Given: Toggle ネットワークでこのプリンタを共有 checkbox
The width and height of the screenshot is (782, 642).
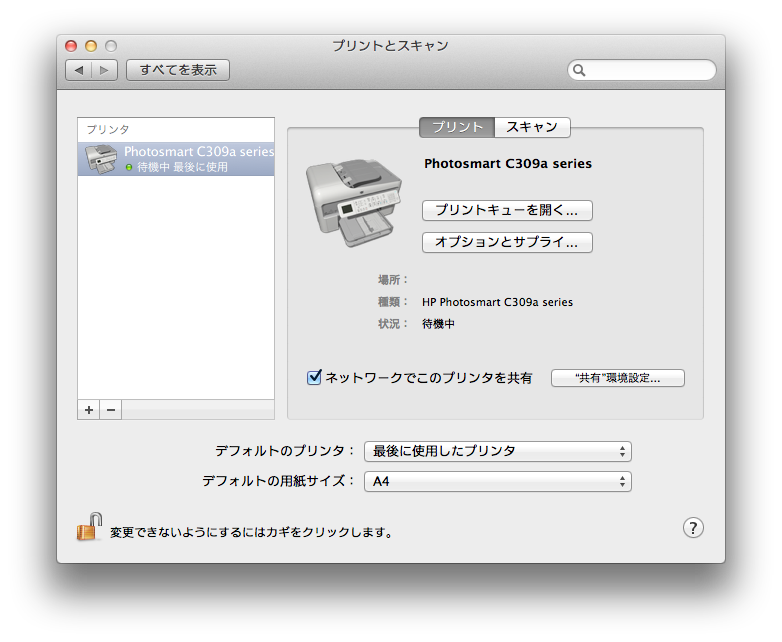Looking at the screenshot, I should (x=314, y=377).
